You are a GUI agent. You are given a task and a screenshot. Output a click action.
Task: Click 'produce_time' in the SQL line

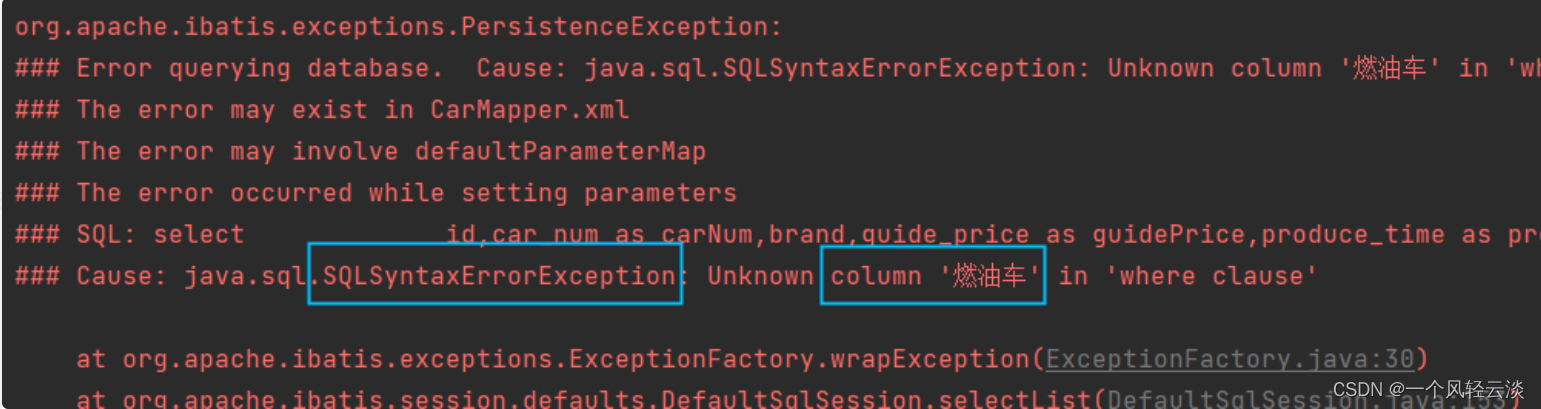1352,235
